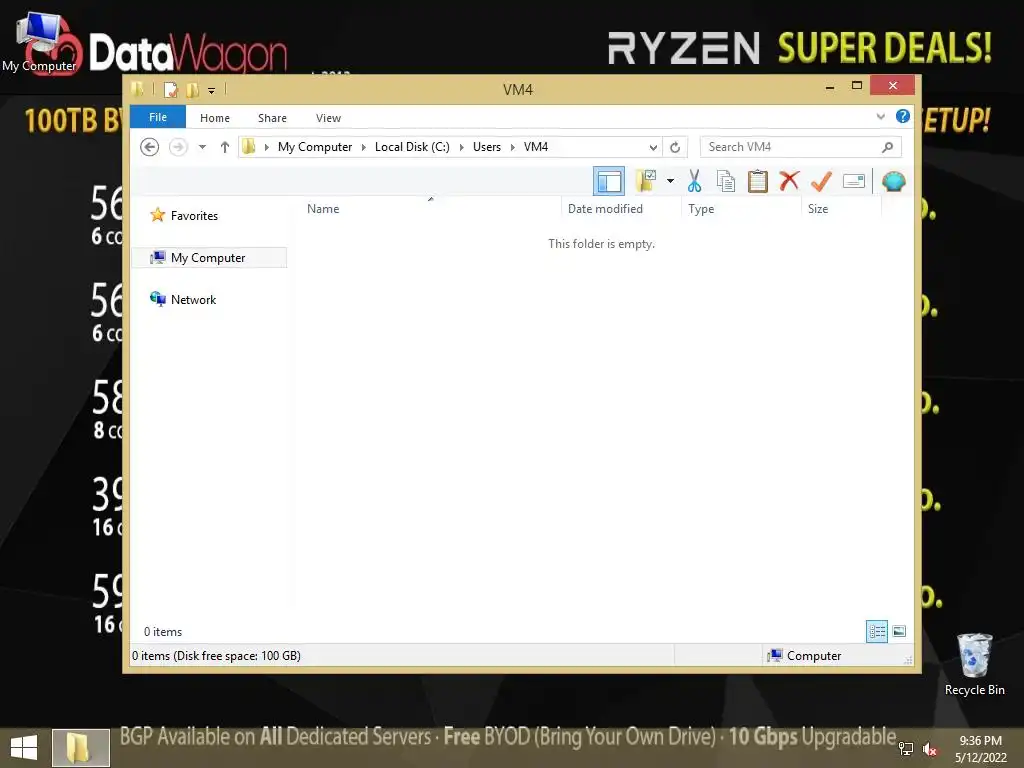Open the folder options toolbar icon

645,181
